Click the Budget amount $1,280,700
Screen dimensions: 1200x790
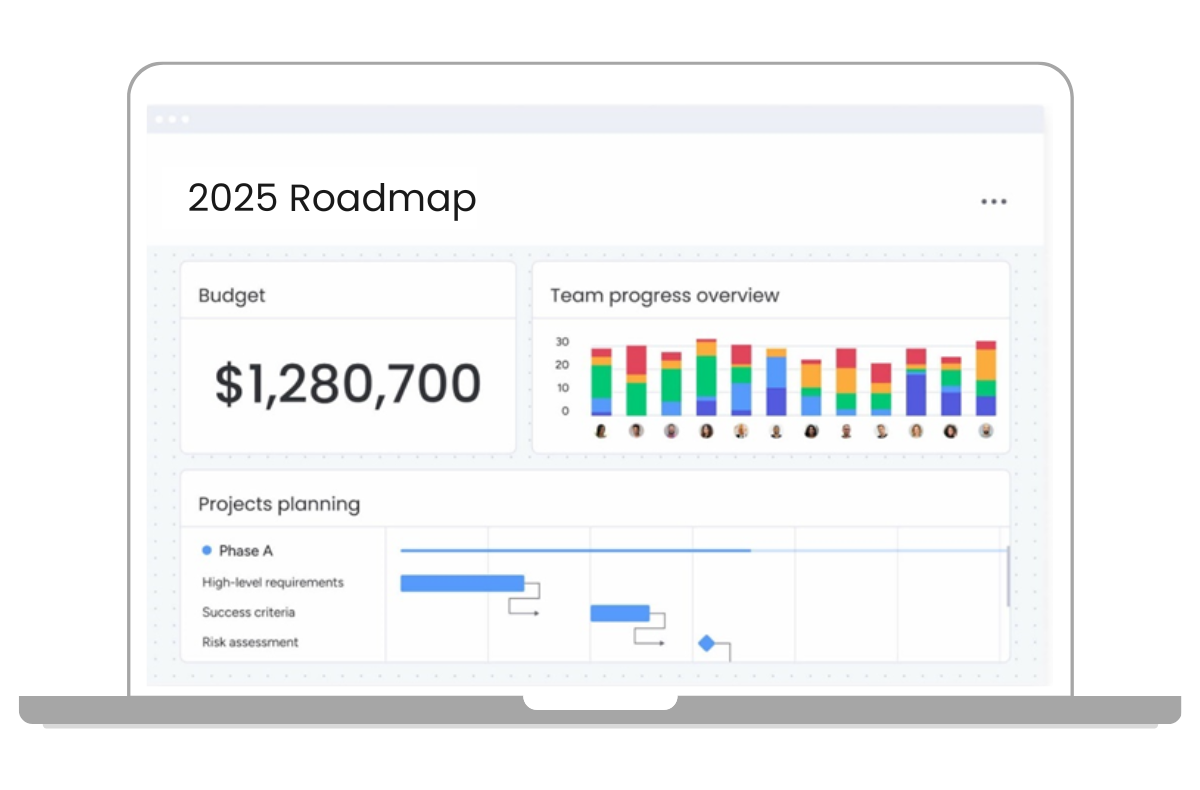pos(348,385)
